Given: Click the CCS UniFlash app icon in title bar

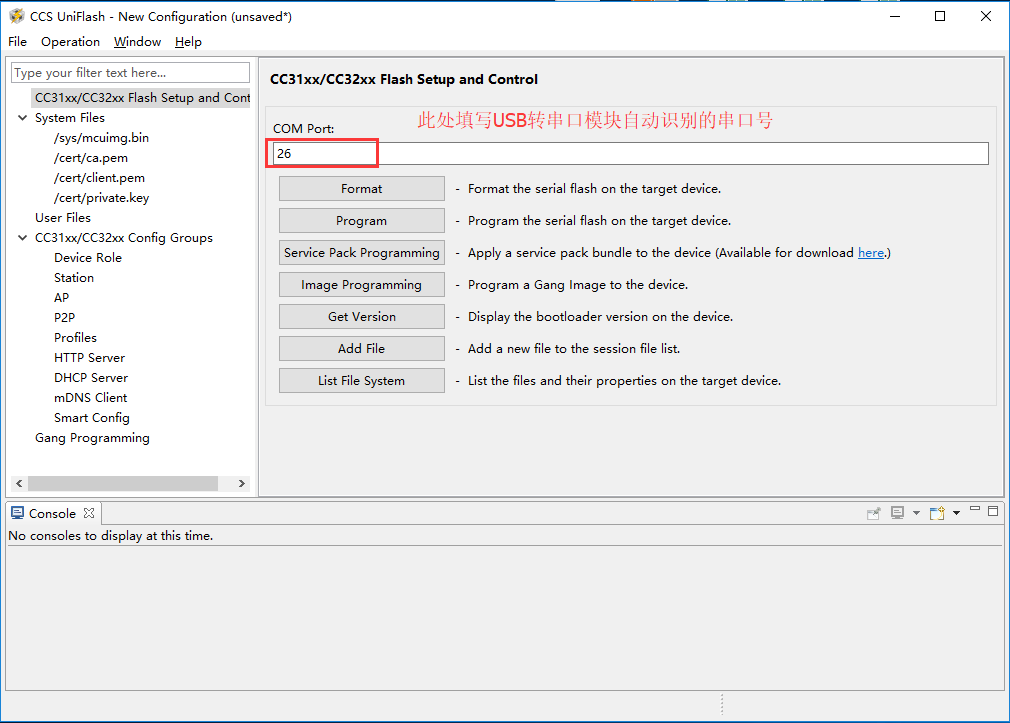Looking at the screenshot, I should (17, 16).
